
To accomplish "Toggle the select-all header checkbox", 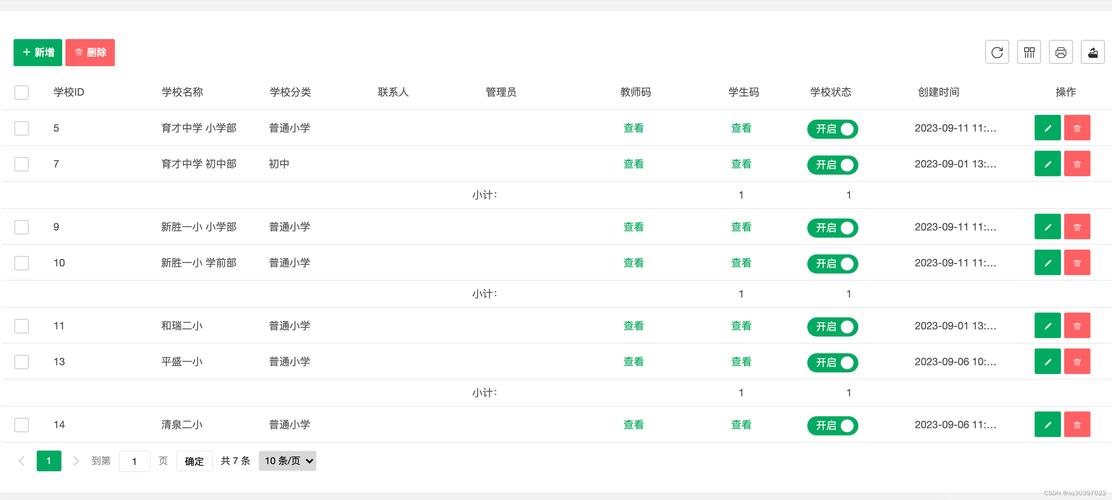I will click(x=22, y=92).
